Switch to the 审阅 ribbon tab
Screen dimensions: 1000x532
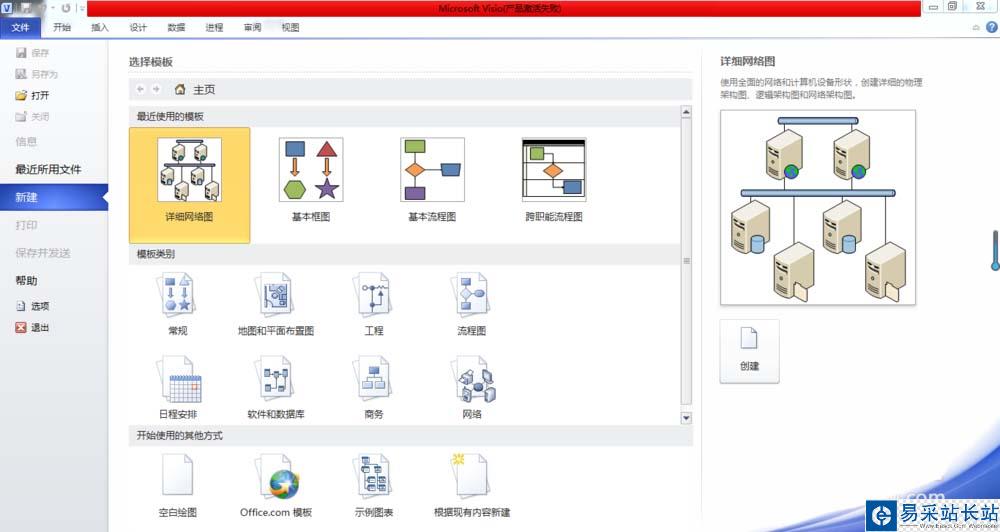[x=253, y=27]
